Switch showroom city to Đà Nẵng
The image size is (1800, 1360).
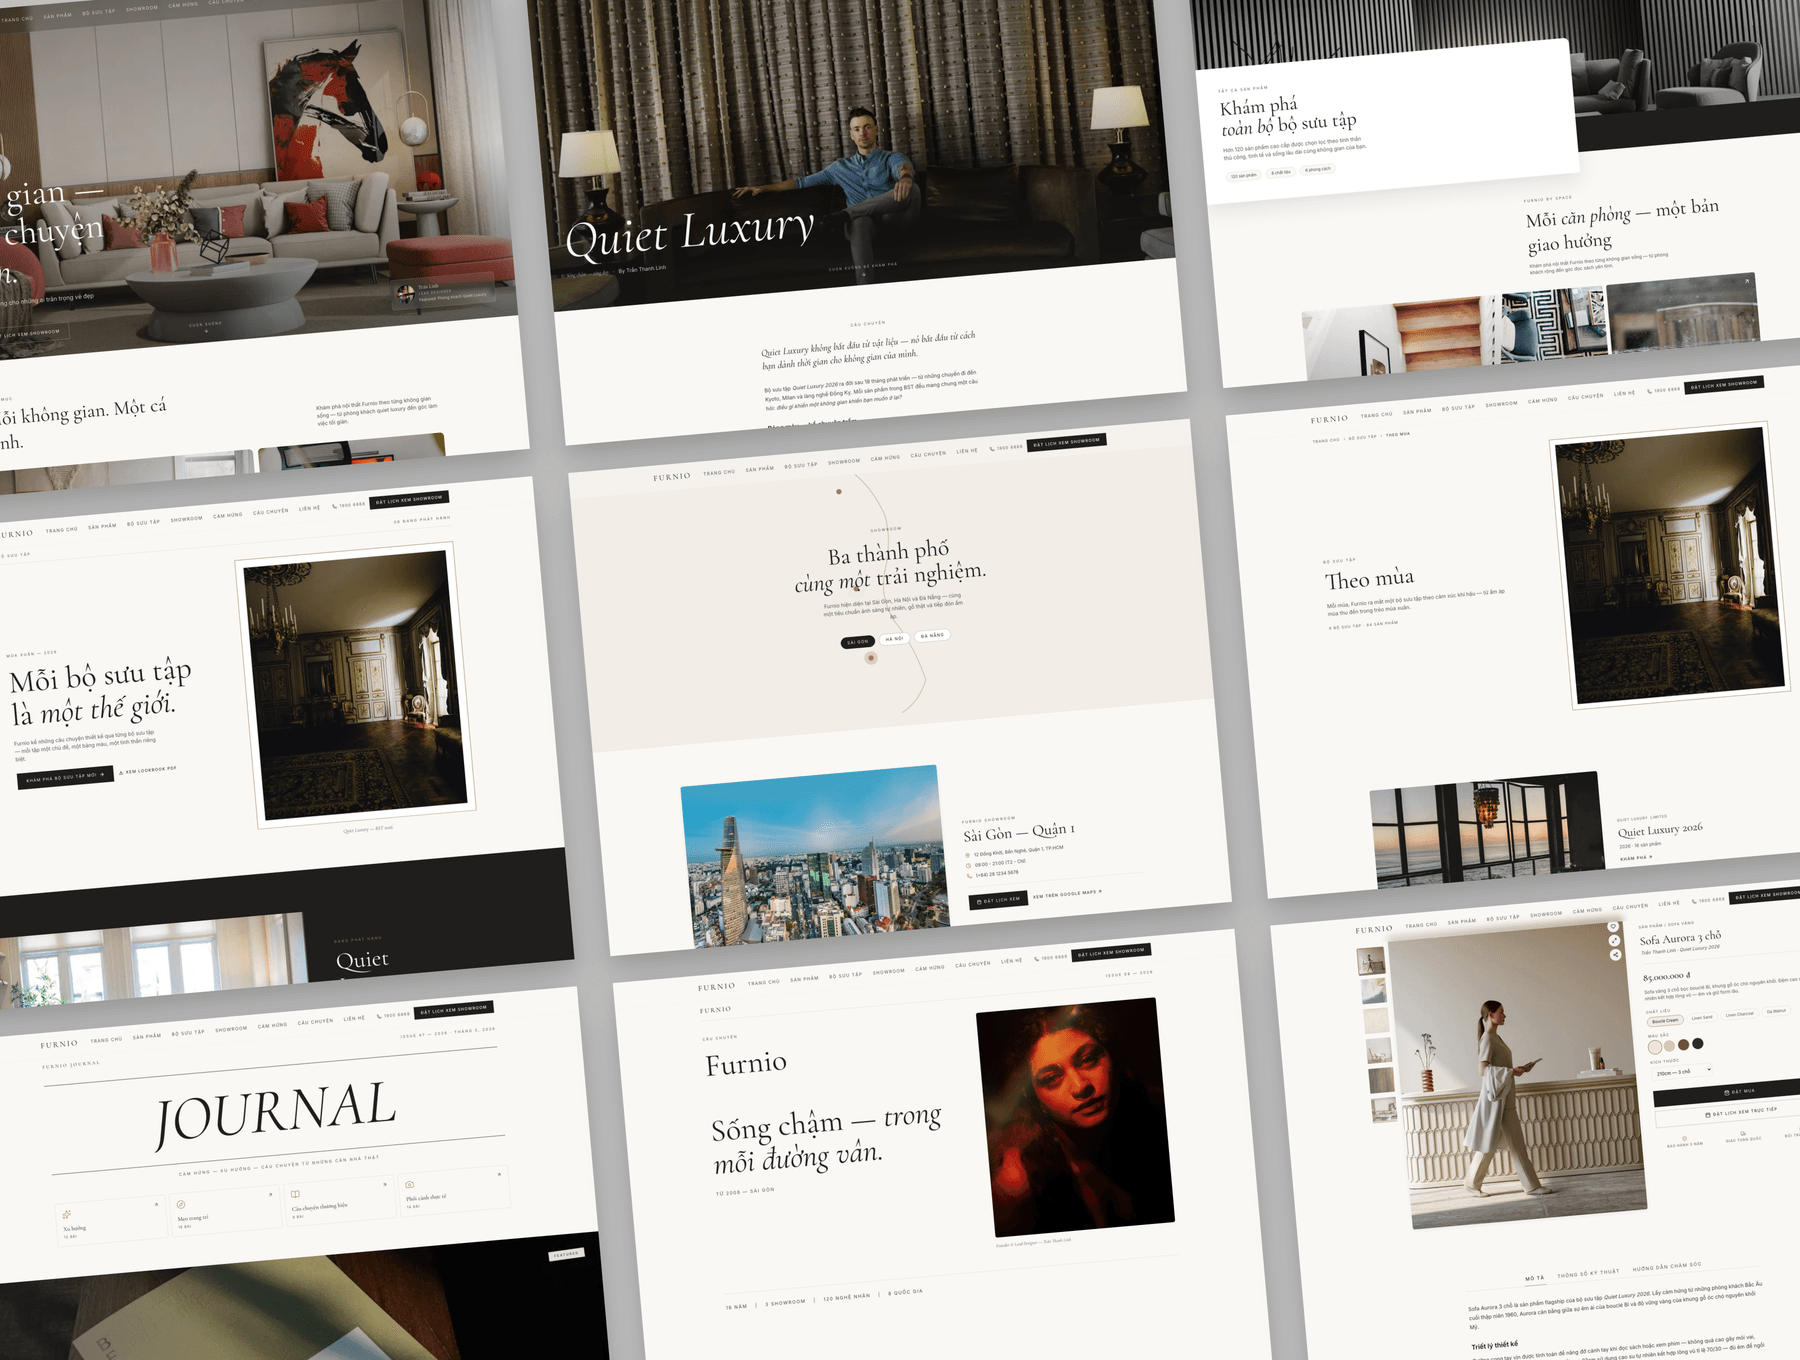pos(932,635)
